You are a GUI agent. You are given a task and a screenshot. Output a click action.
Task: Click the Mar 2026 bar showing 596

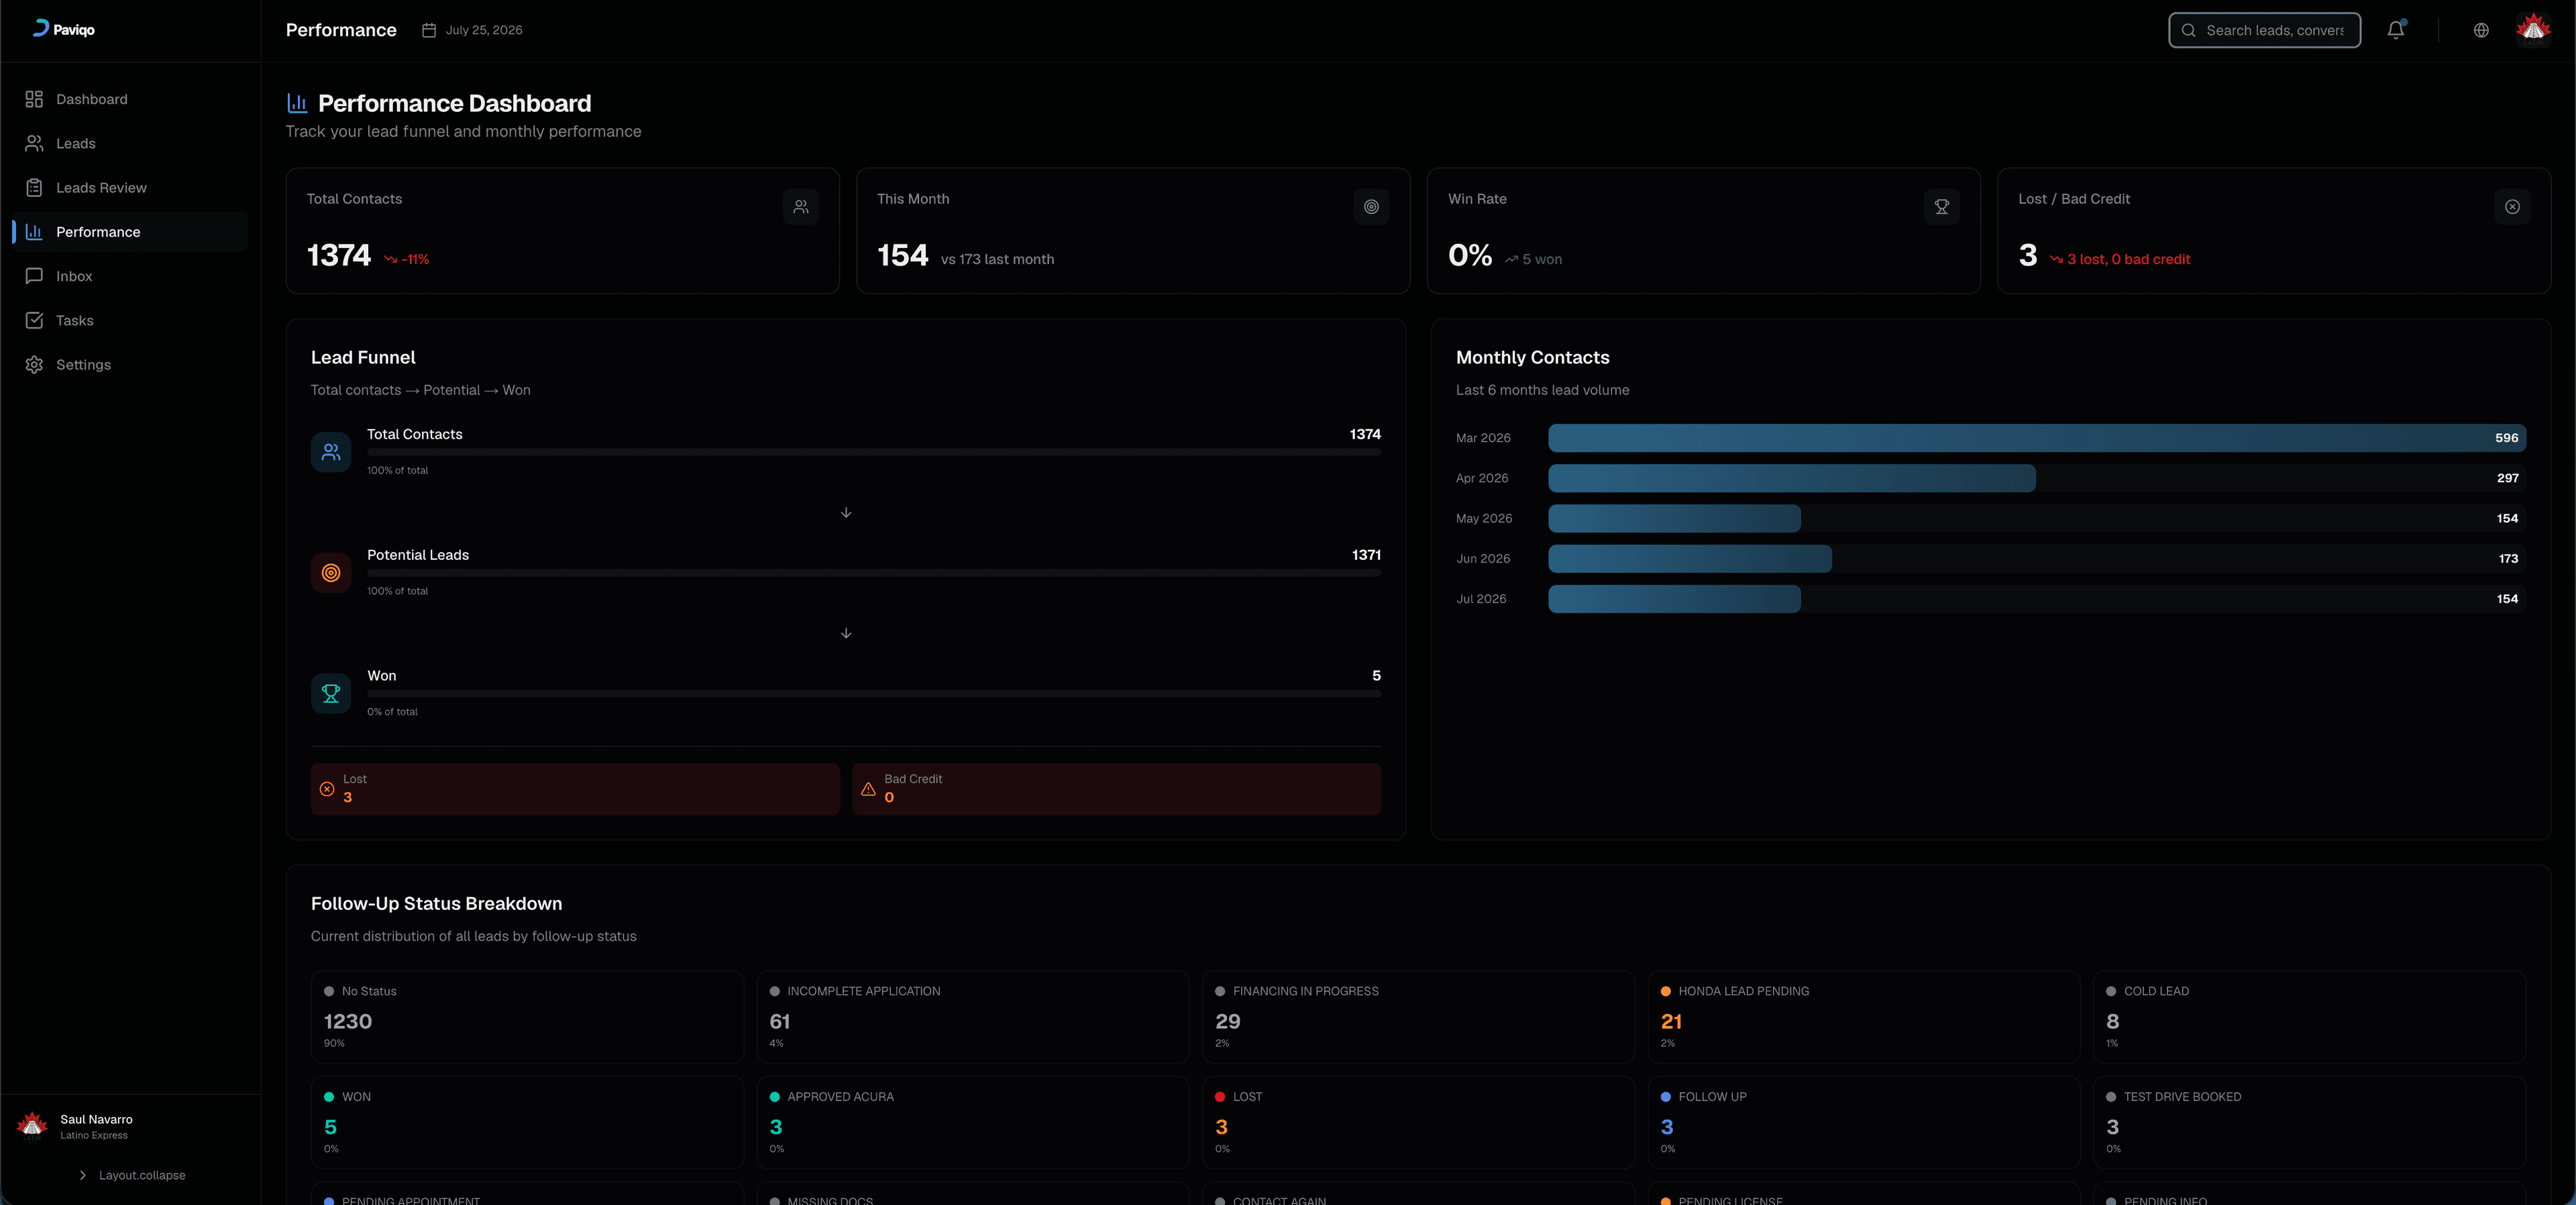2037,438
